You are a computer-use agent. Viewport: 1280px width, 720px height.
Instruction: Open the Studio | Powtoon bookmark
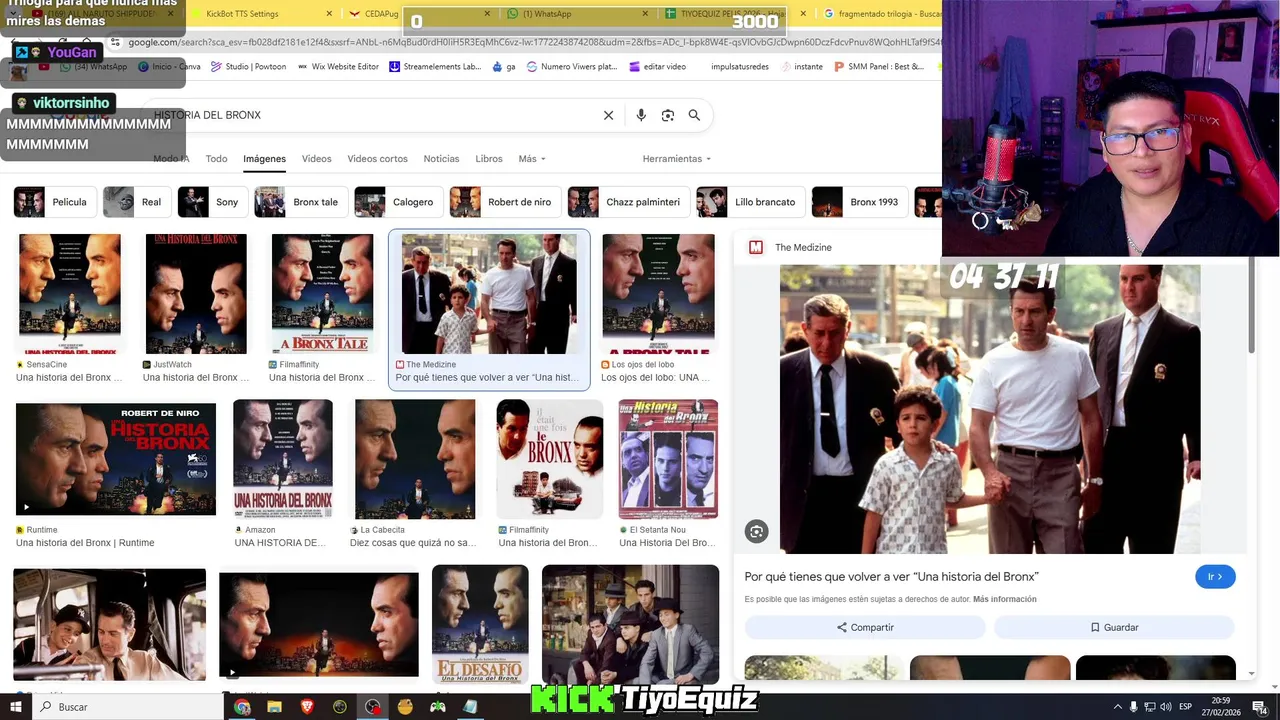click(x=248, y=67)
